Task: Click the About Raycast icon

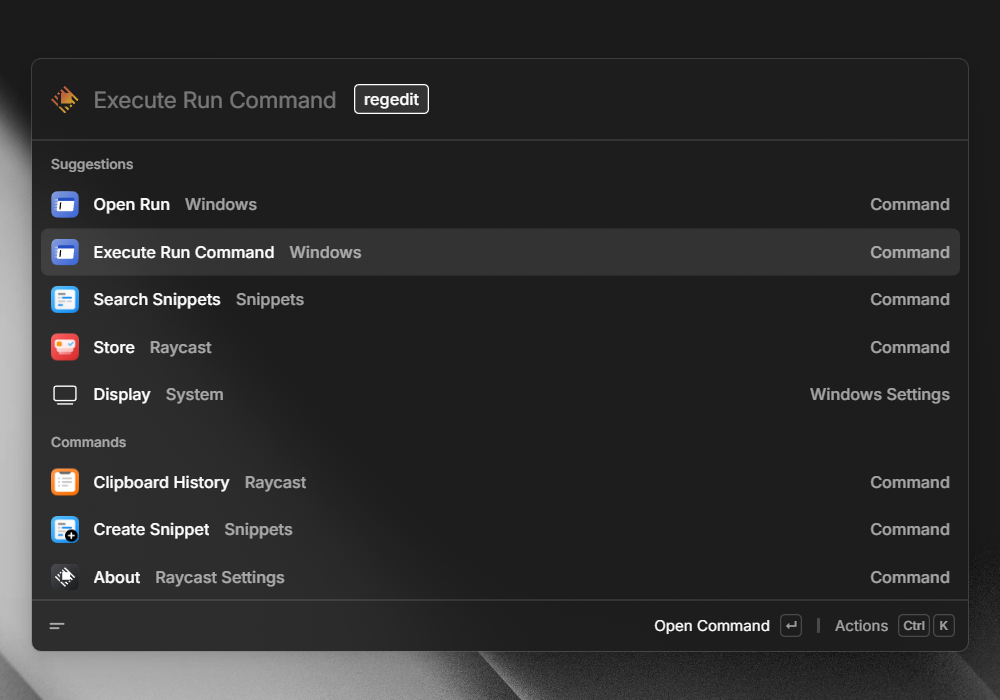Action: click(x=65, y=577)
